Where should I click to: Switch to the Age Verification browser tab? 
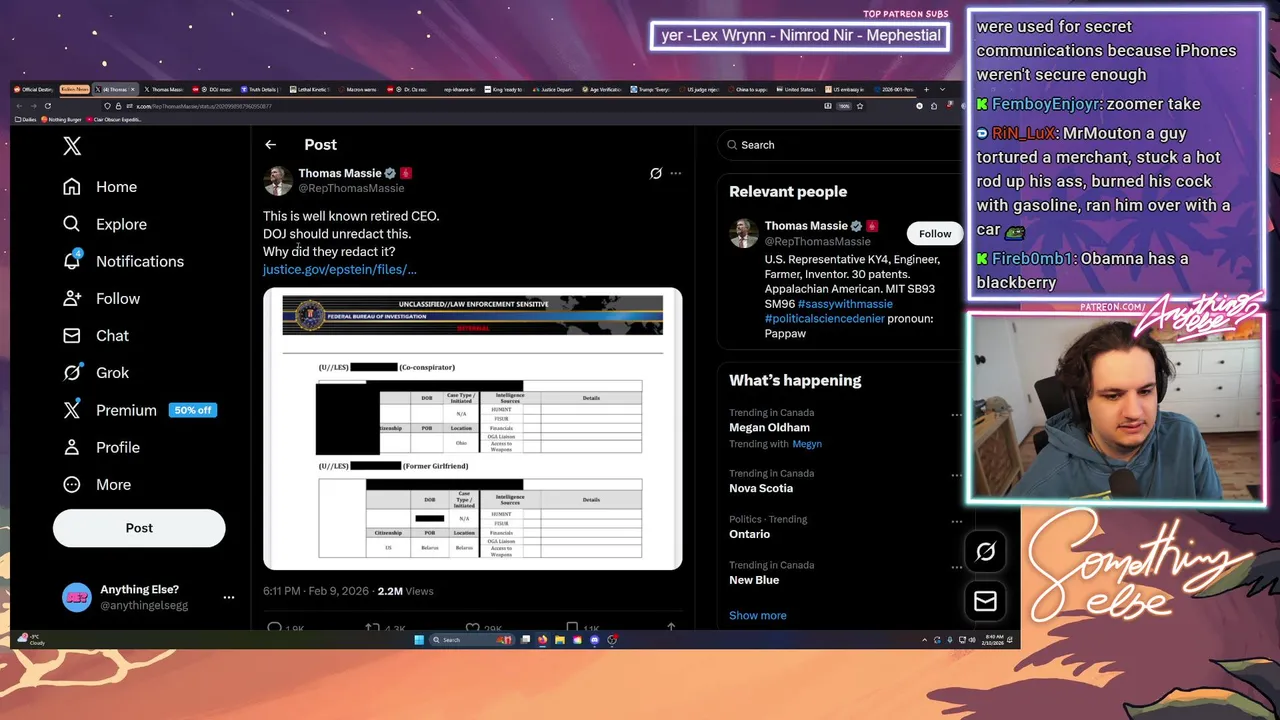602,89
